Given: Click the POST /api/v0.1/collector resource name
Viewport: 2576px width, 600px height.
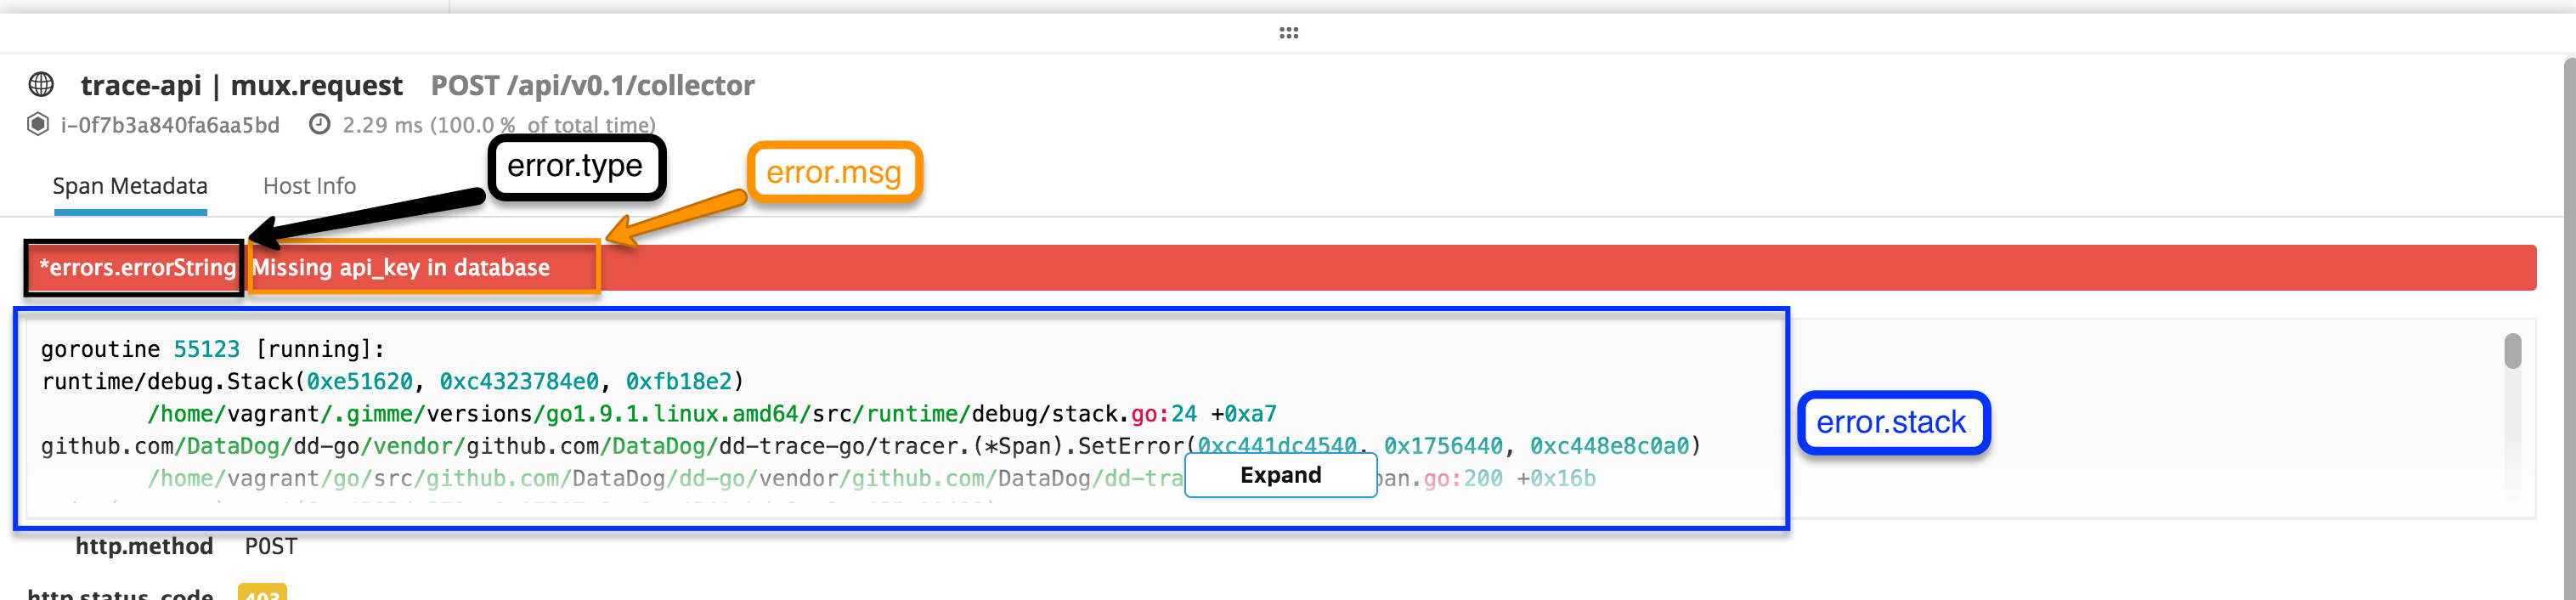Looking at the screenshot, I should point(592,86).
